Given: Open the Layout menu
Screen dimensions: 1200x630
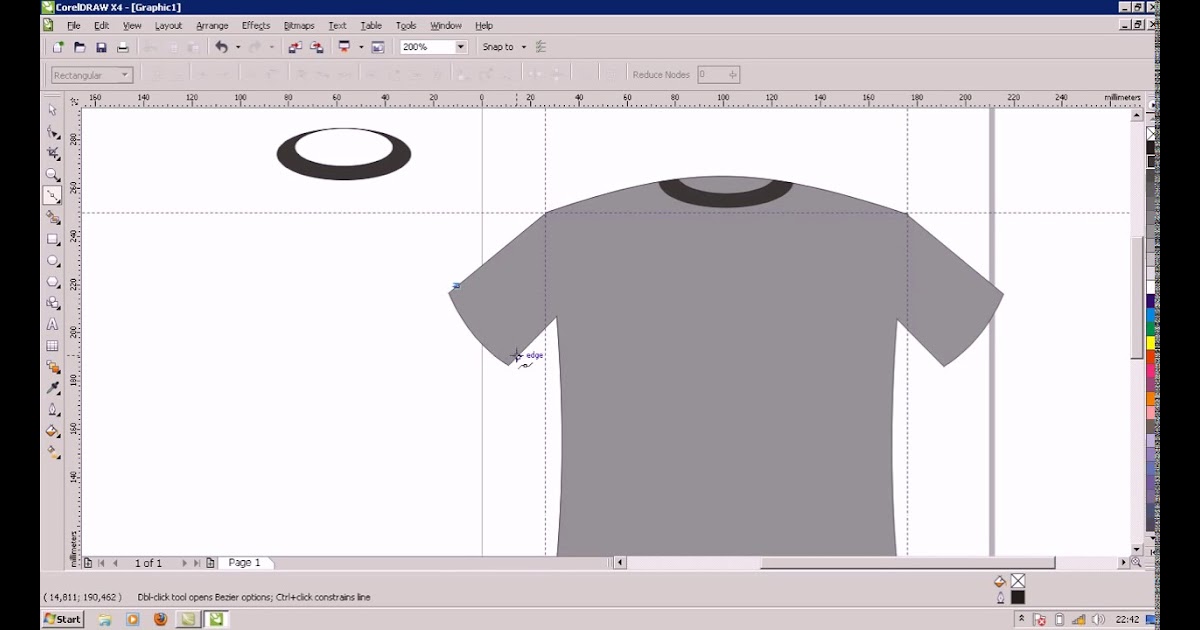Looking at the screenshot, I should click(x=168, y=25).
